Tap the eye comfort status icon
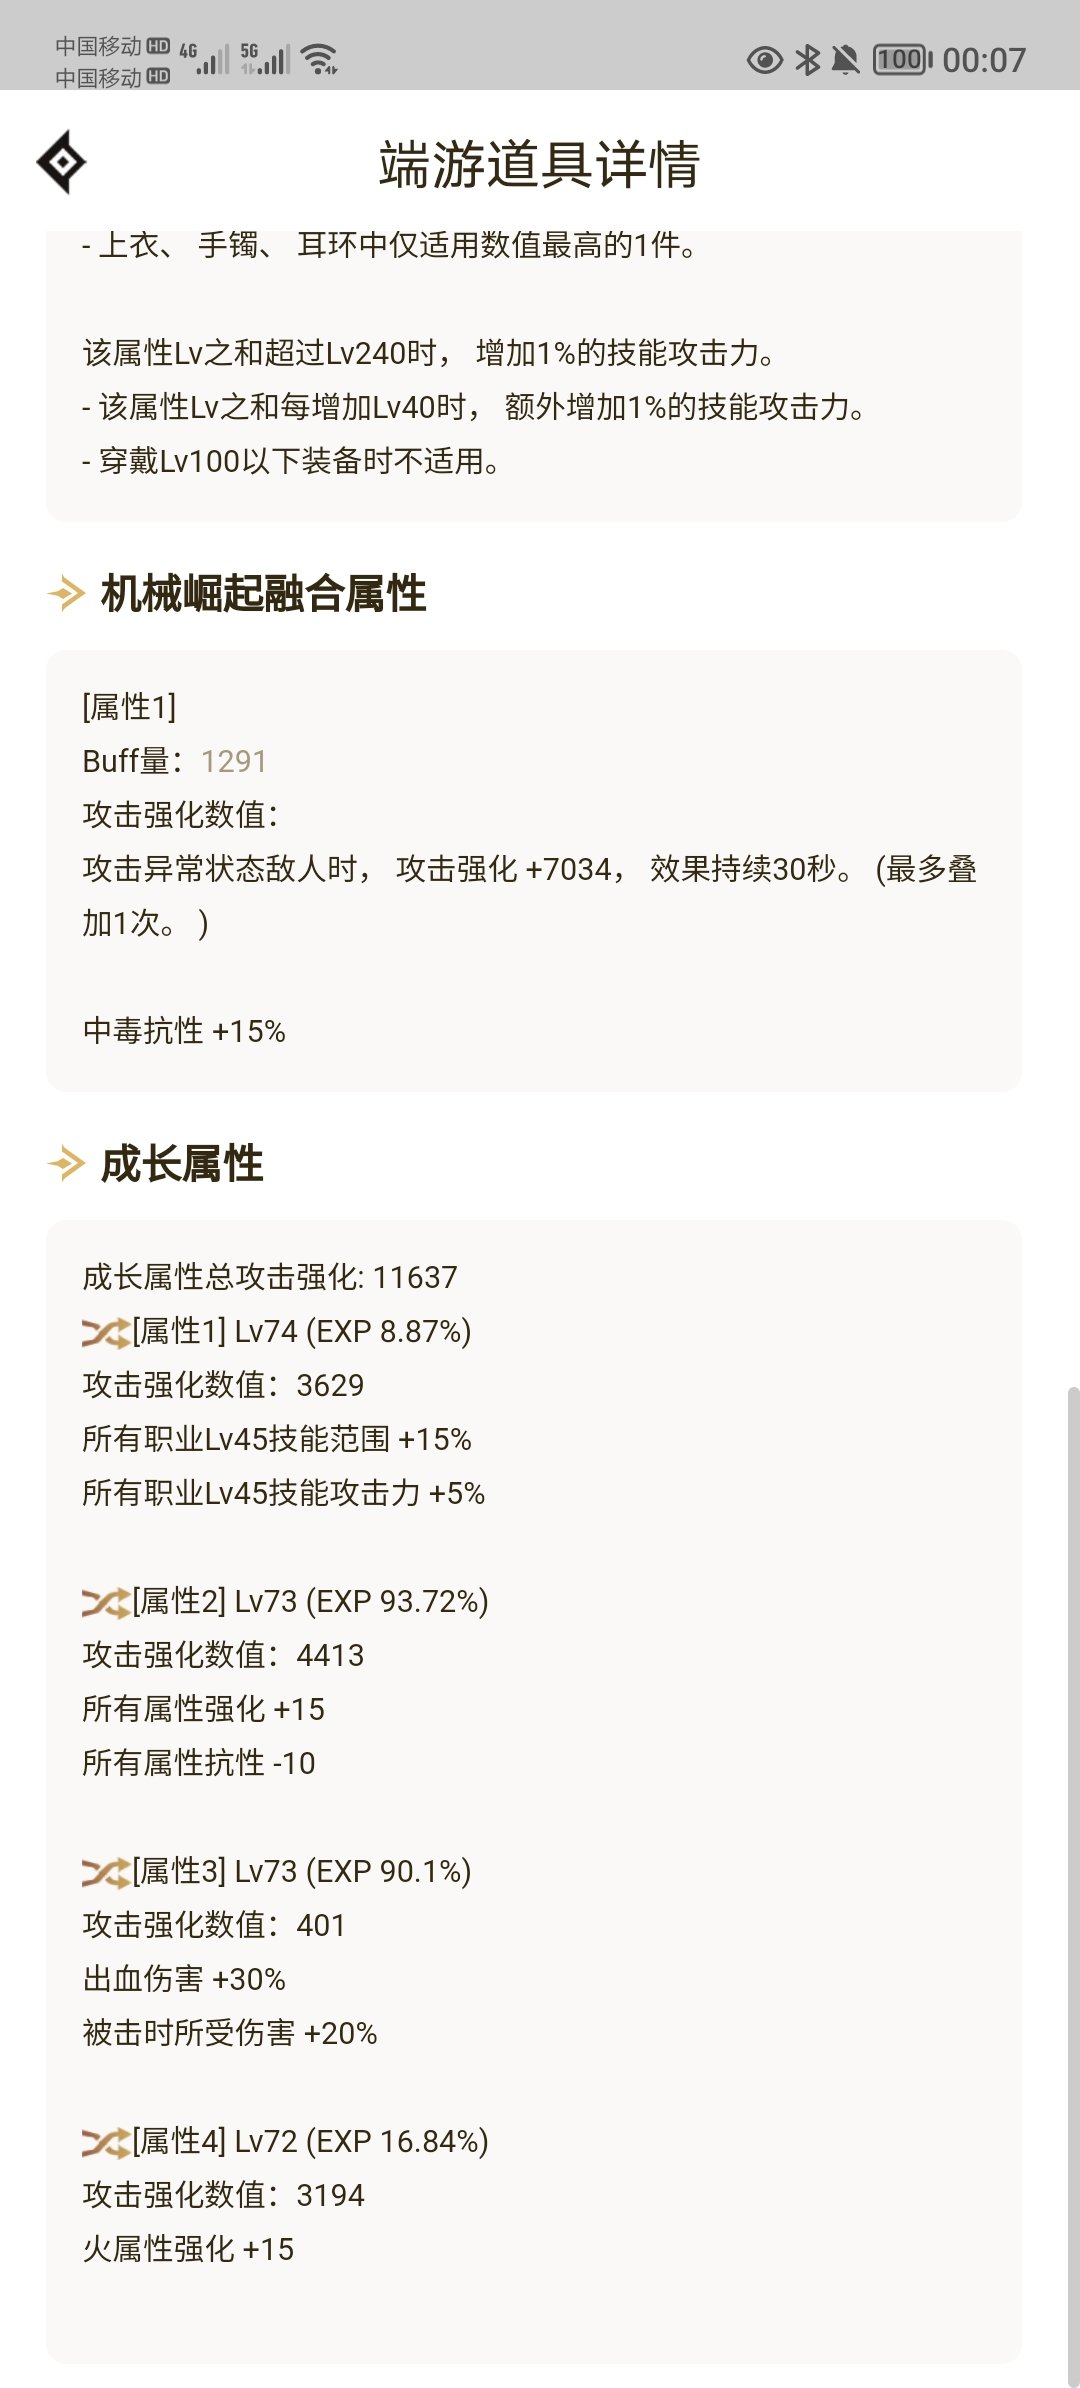Viewport: 1080px width, 2388px height. [x=765, y=60]
